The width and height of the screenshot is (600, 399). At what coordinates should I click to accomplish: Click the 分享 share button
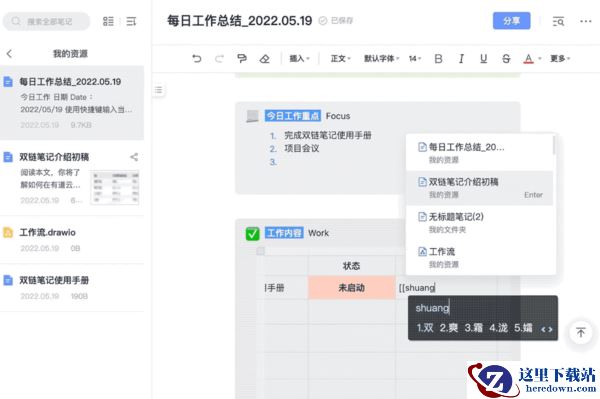point(512,21)
